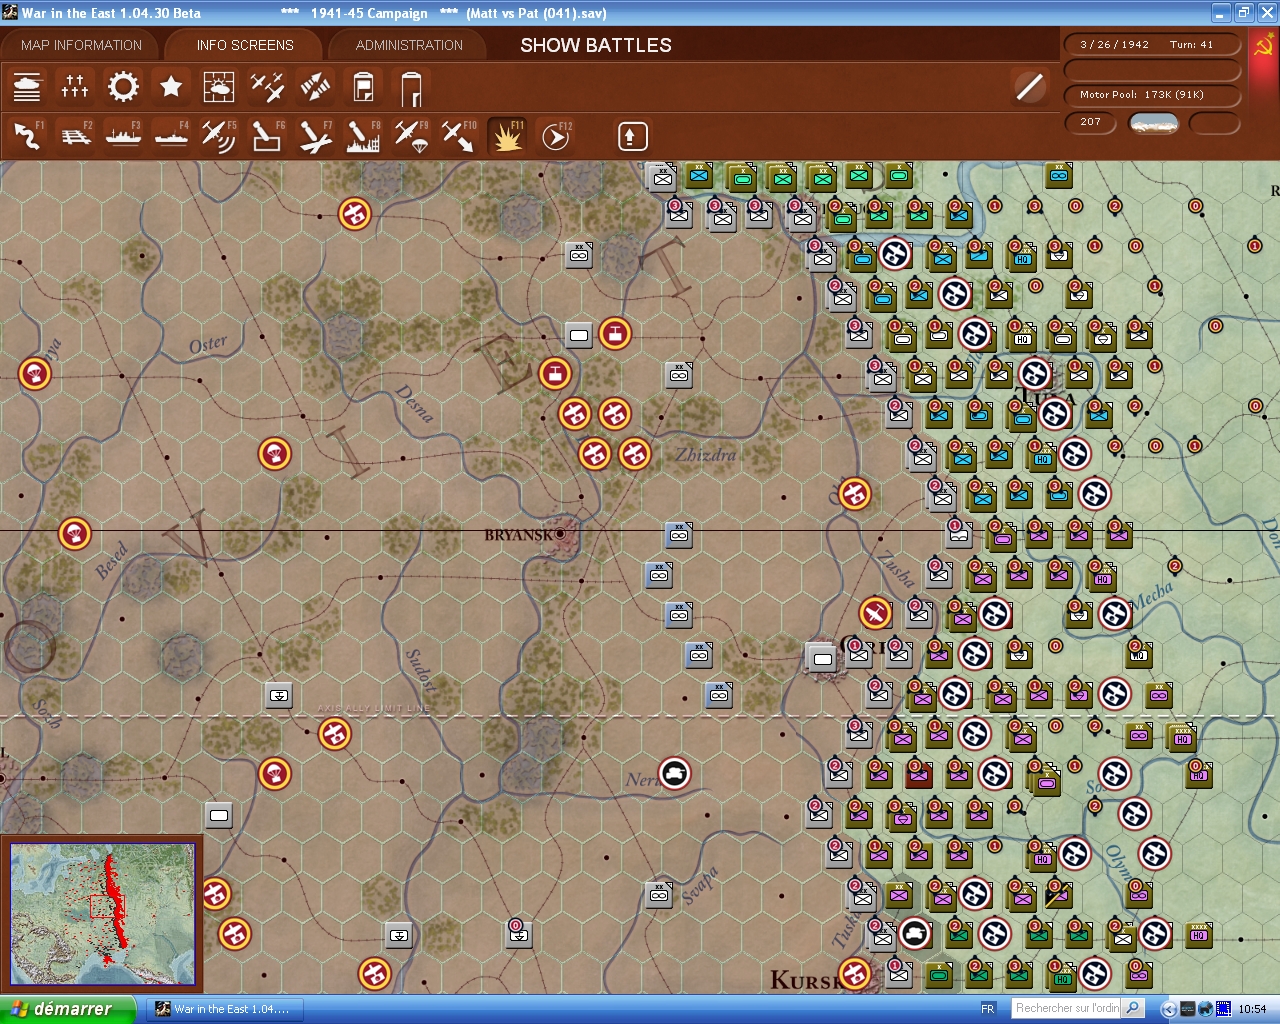
Task: Open the save game document icon
Action: (363, 87)
